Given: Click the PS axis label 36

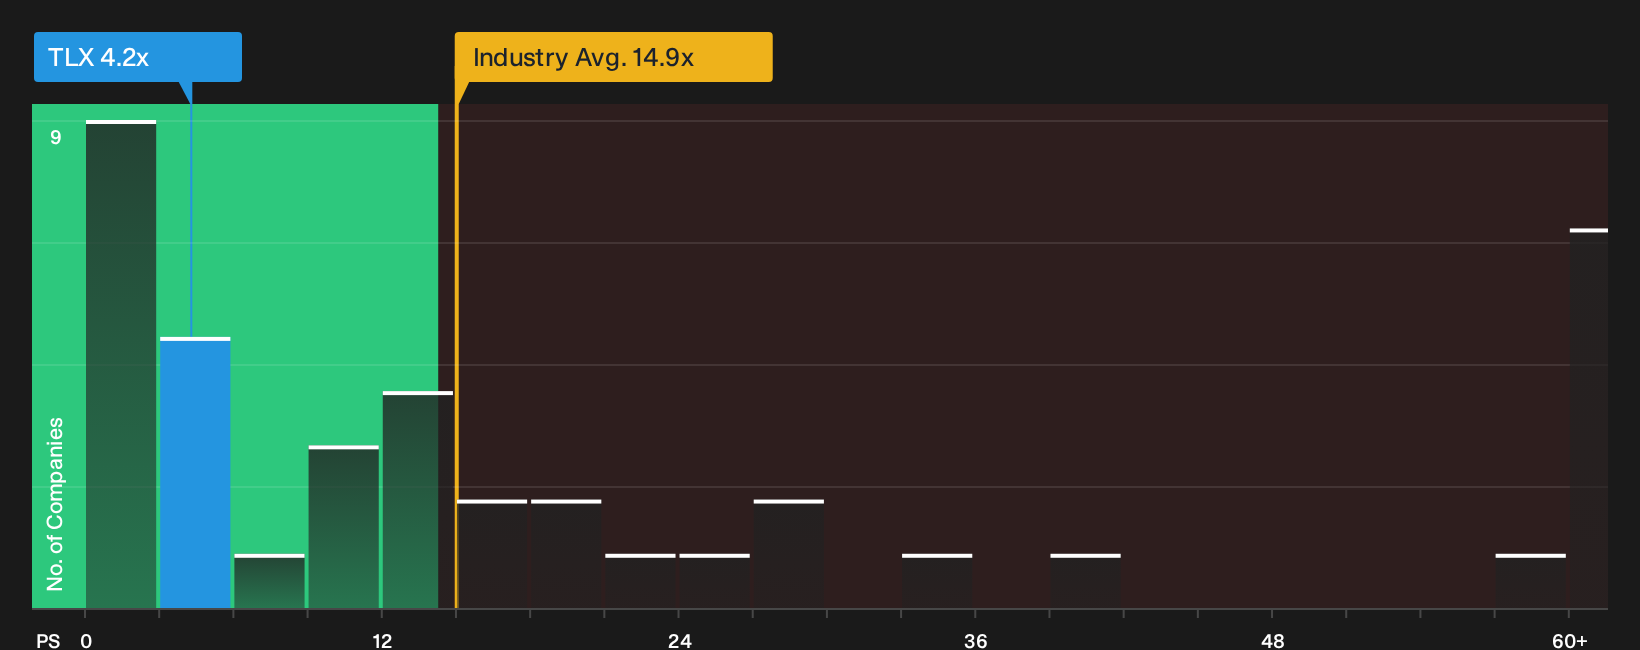Looking at the screenshot, I should coord(975,640).
